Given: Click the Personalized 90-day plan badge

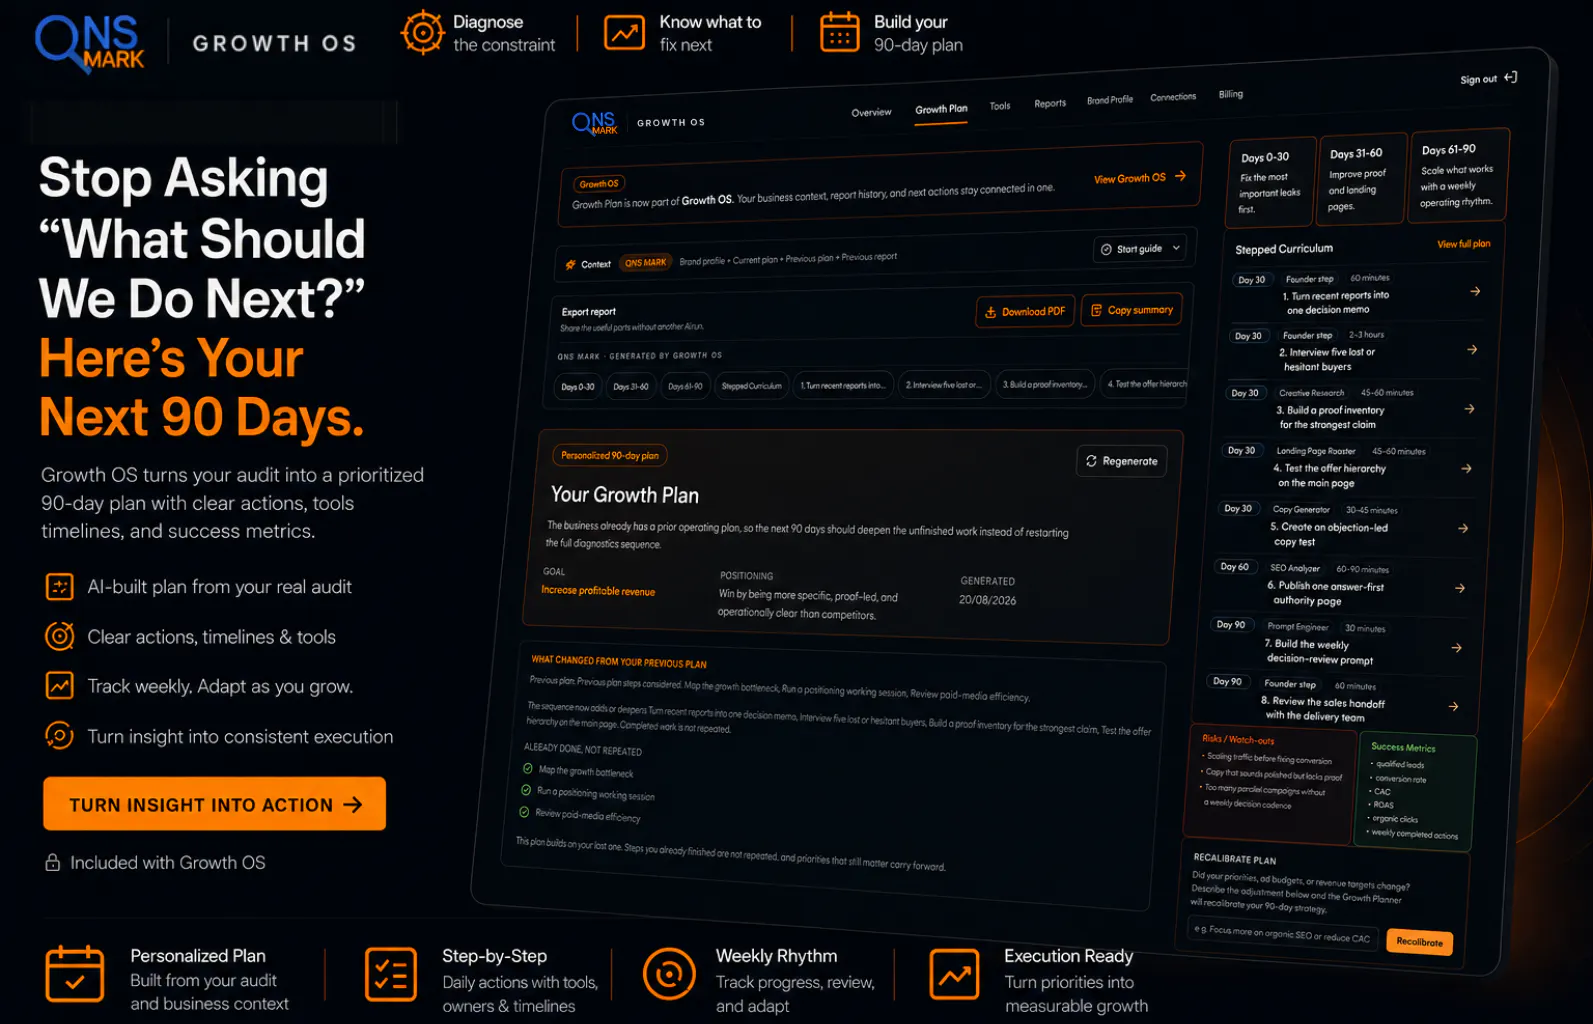Looking at the screenshot, I should point(609,456).
